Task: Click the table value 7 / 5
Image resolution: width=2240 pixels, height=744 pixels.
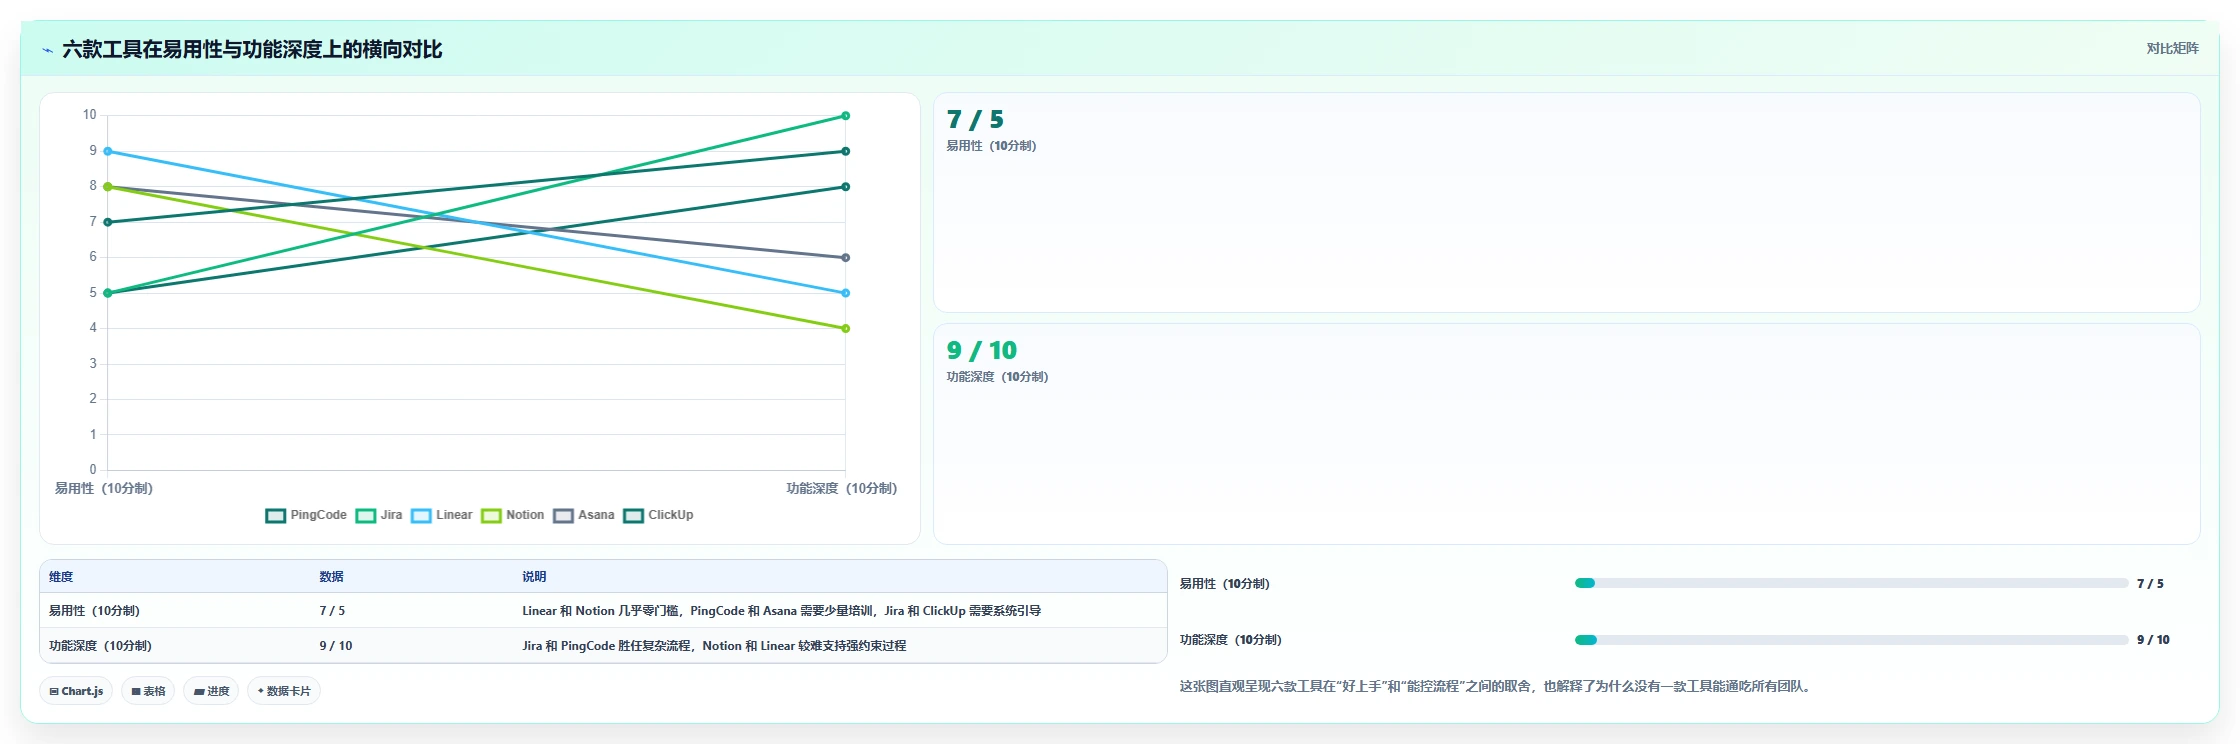Action: [332, 611]
